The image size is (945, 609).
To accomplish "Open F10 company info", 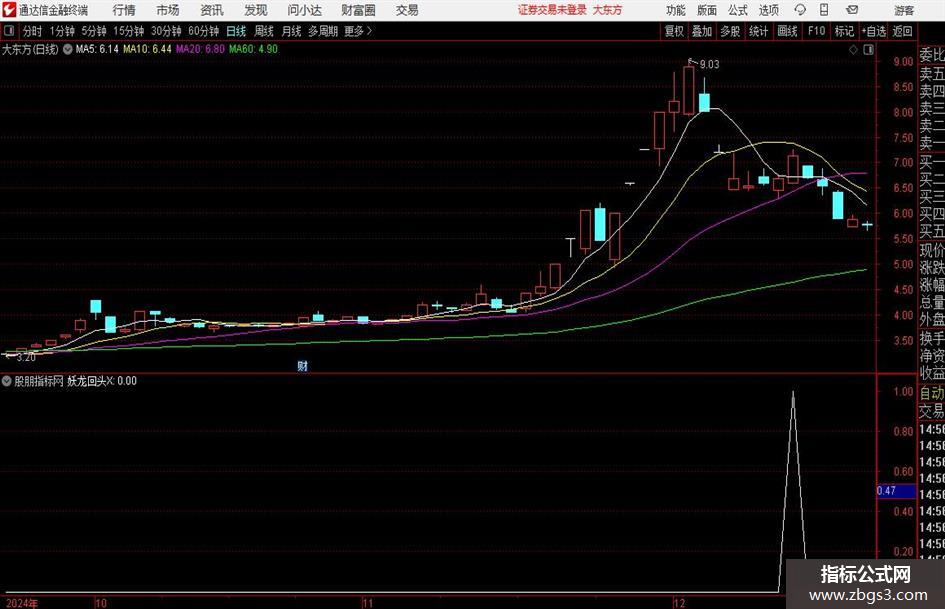I will pos(816,31).
